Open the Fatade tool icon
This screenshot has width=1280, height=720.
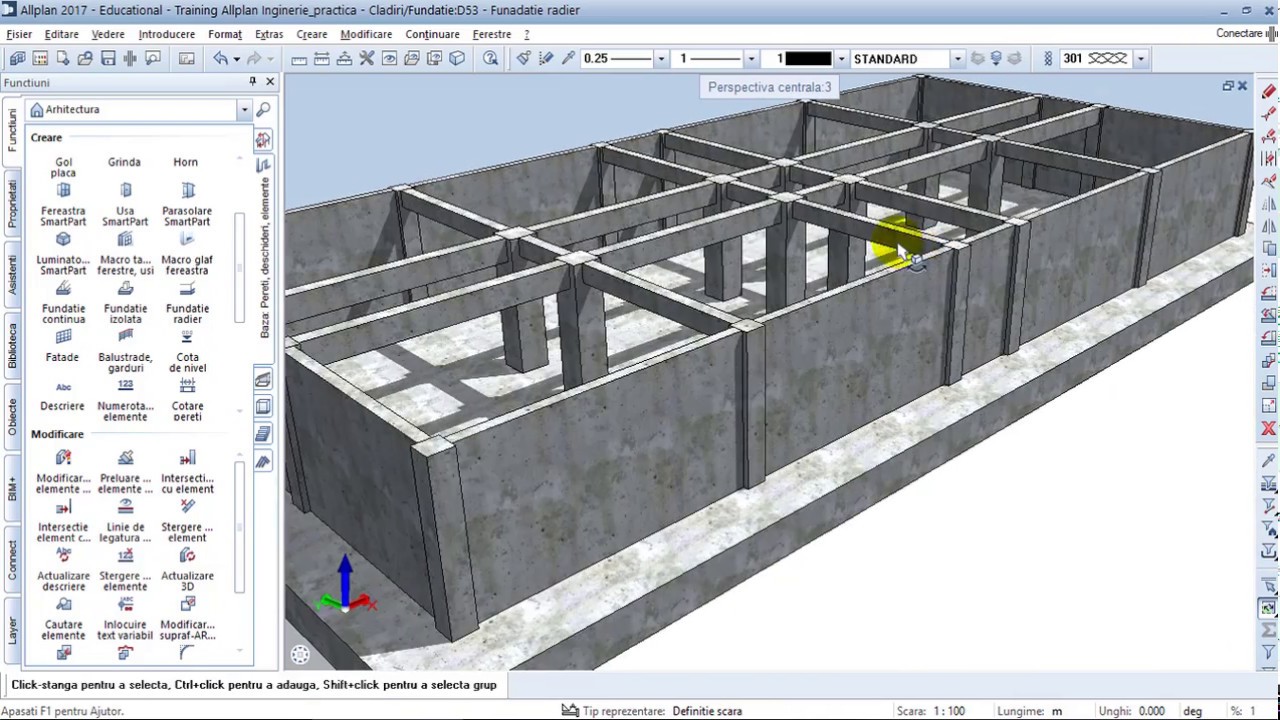pos(63,337)
